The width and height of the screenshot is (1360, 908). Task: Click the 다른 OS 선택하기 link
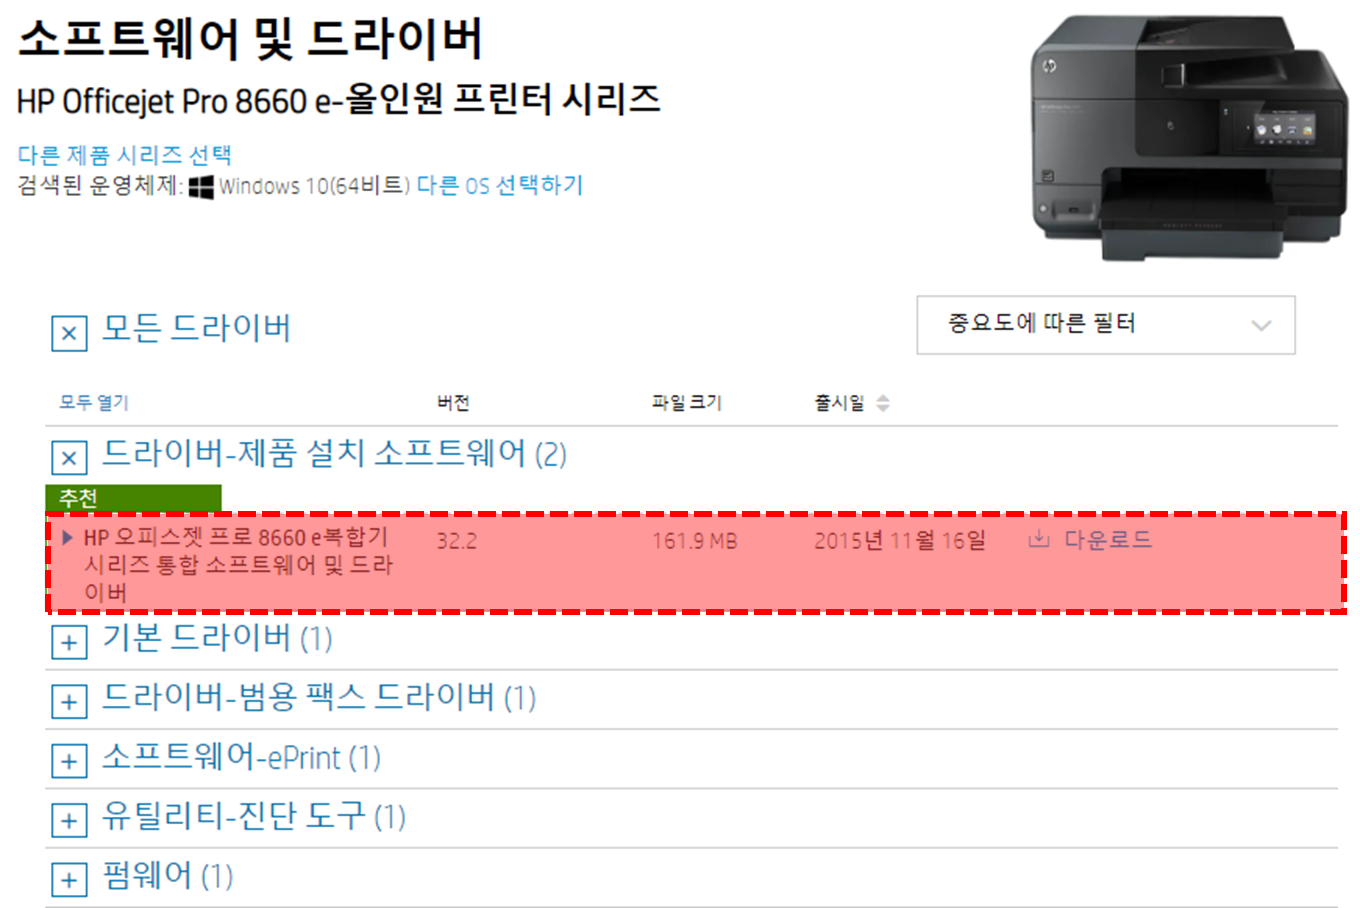tap(499, 186)
